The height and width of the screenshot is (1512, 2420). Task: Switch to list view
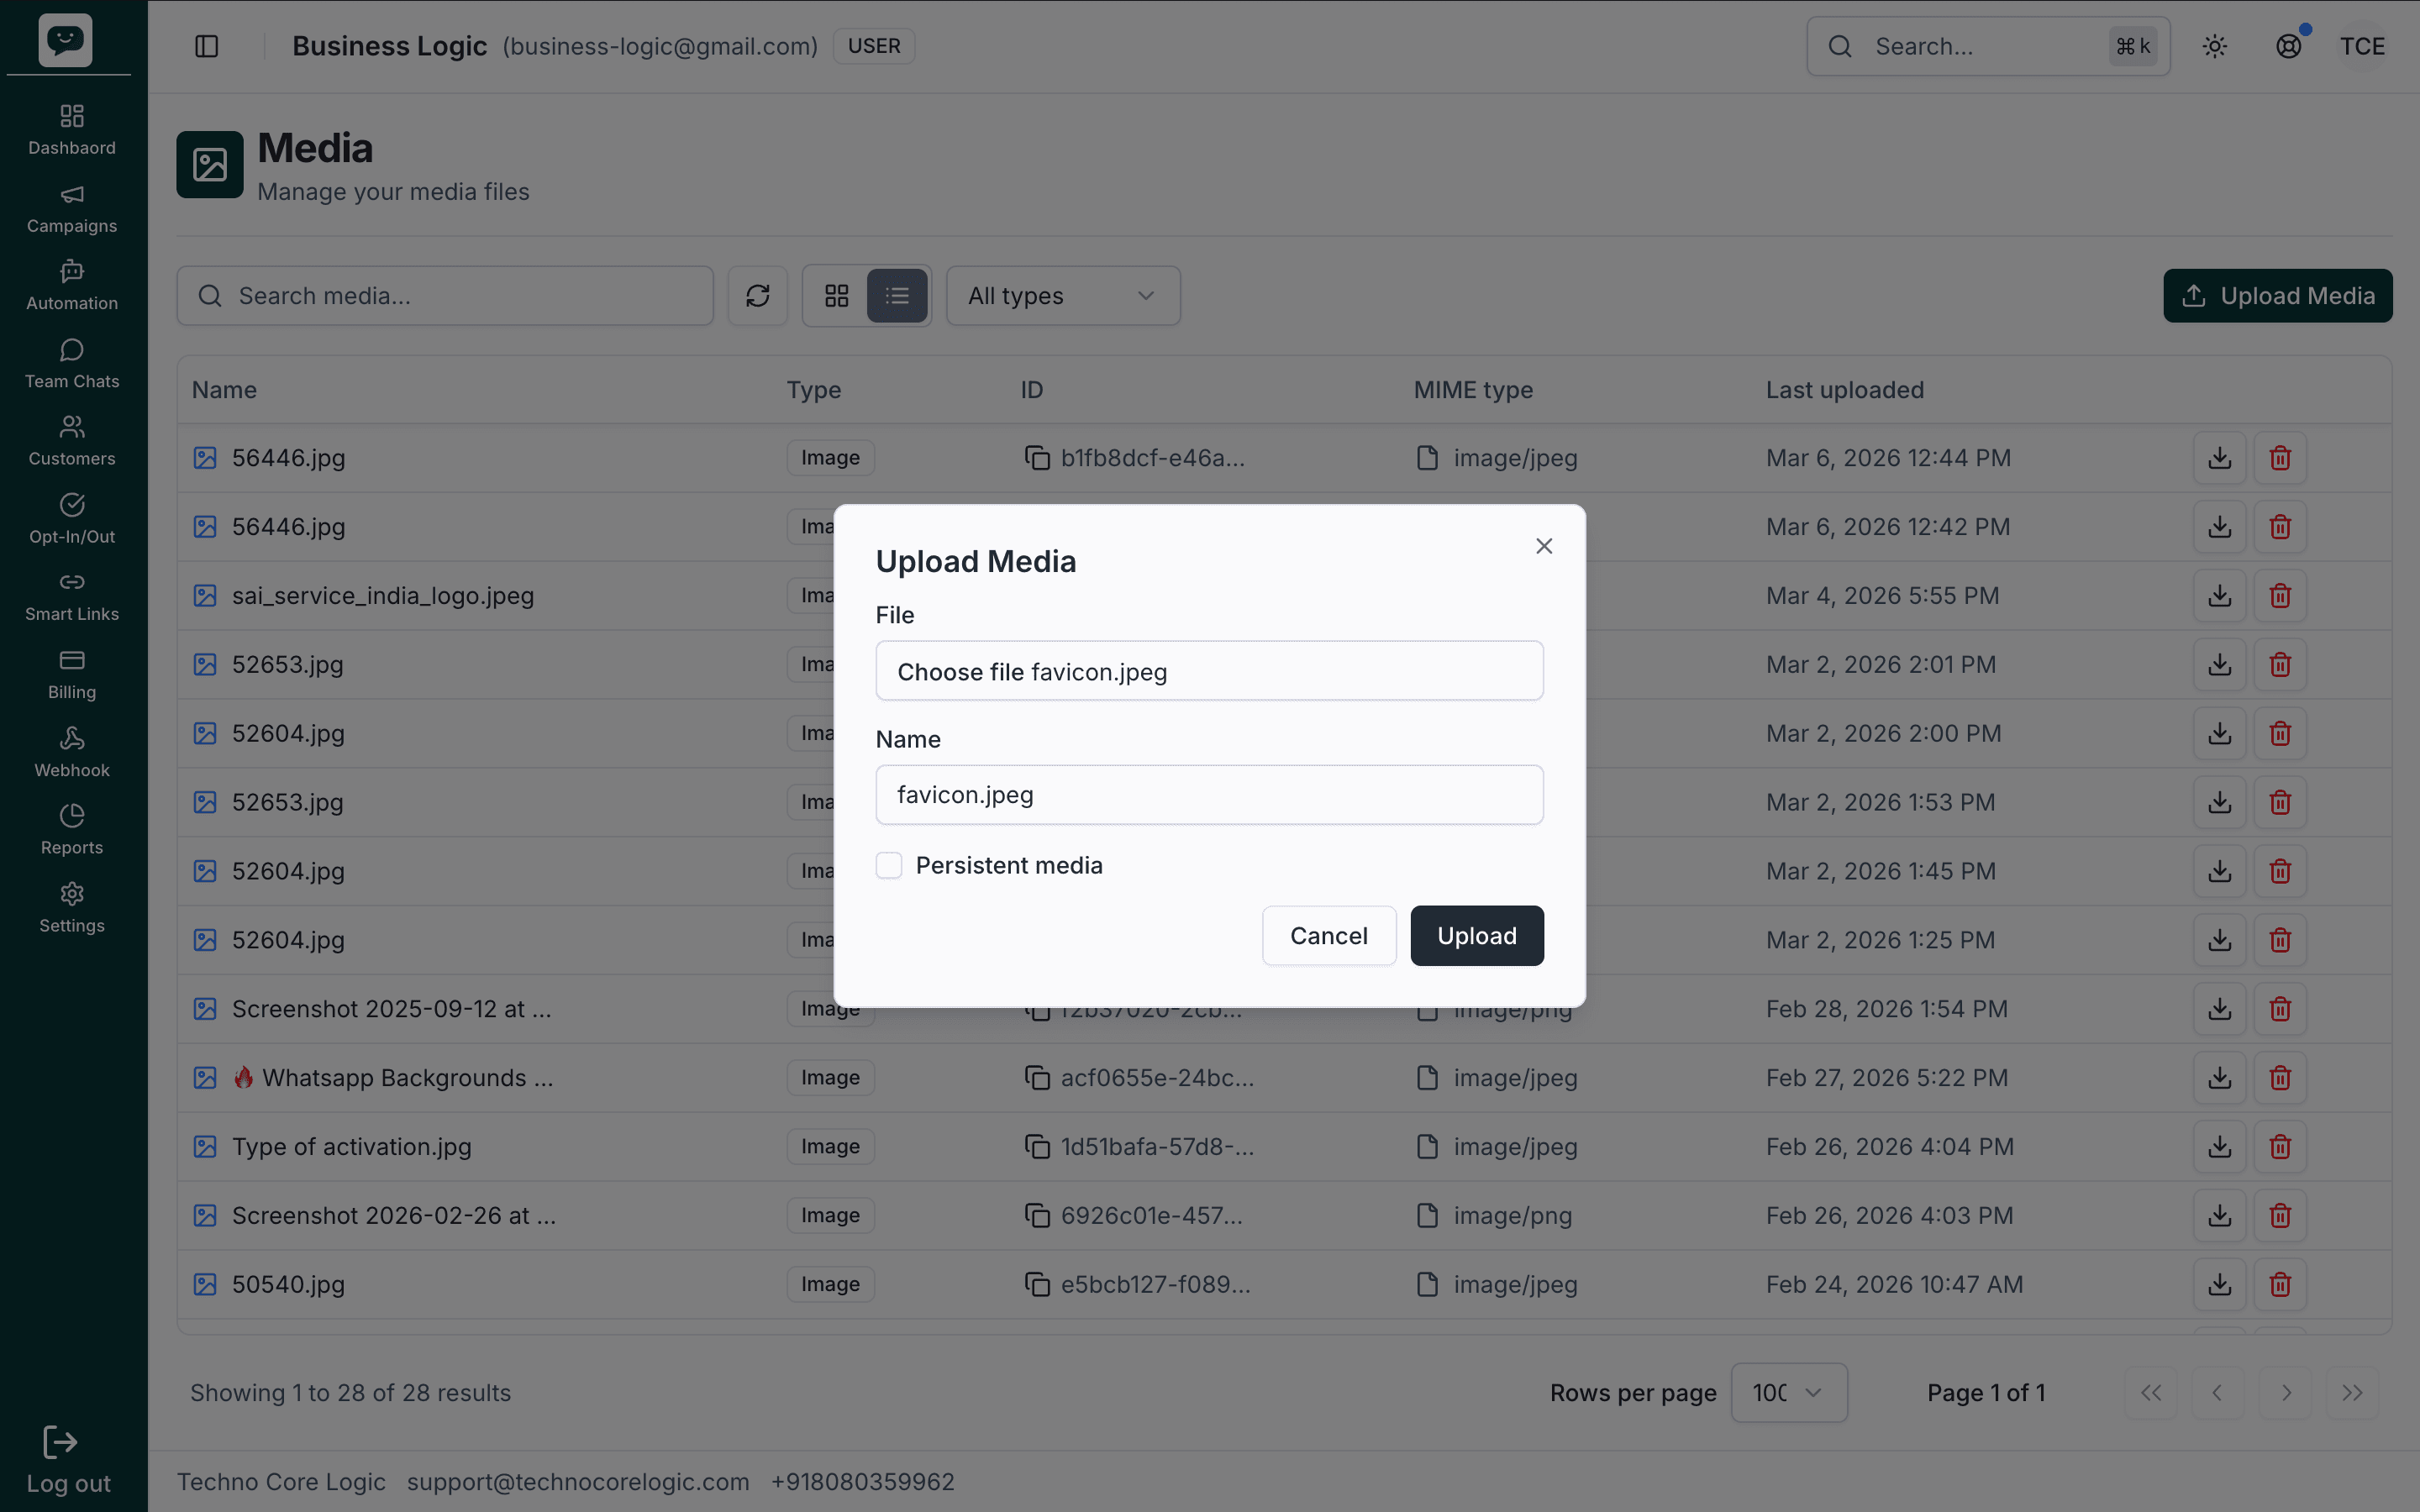pyautogui.click(x=897, y=296)
